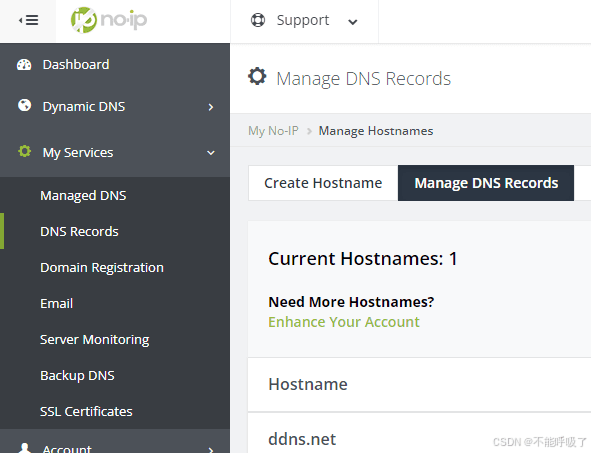Click the Dynamic DNS globe icon
This screenshot has height=453, width=591.
24,105
